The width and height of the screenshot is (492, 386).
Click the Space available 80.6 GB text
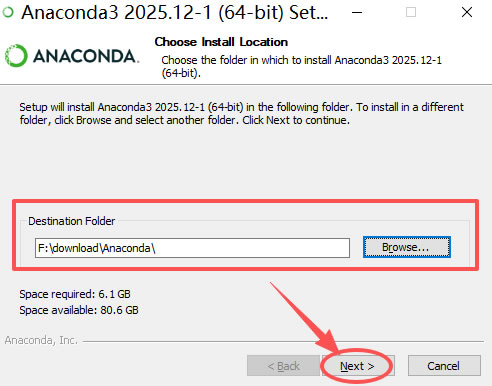[x=79, y=310]
